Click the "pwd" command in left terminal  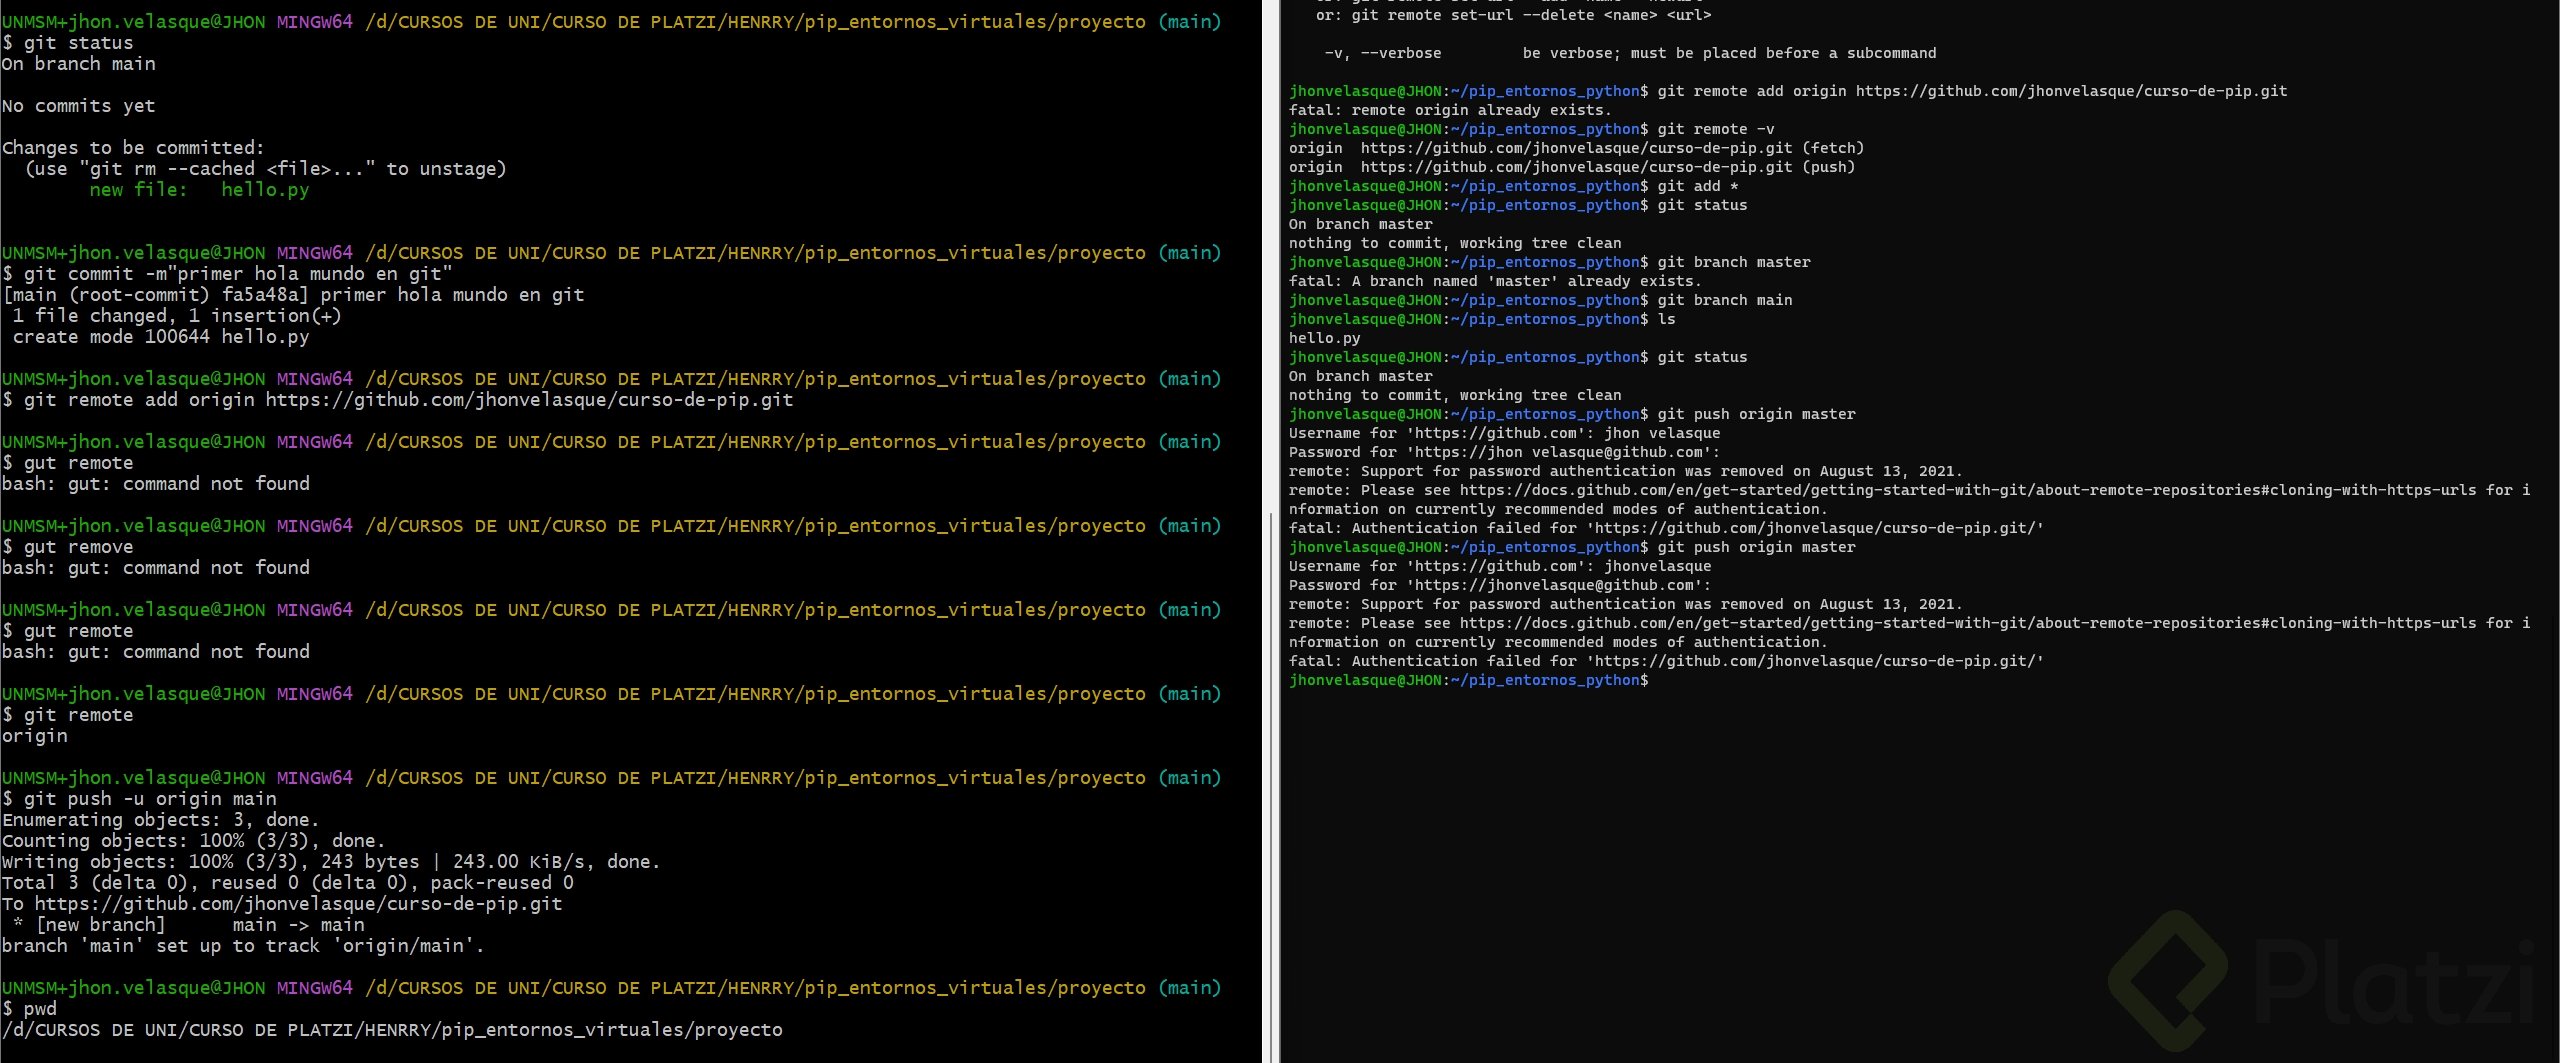pos(40,1009)
